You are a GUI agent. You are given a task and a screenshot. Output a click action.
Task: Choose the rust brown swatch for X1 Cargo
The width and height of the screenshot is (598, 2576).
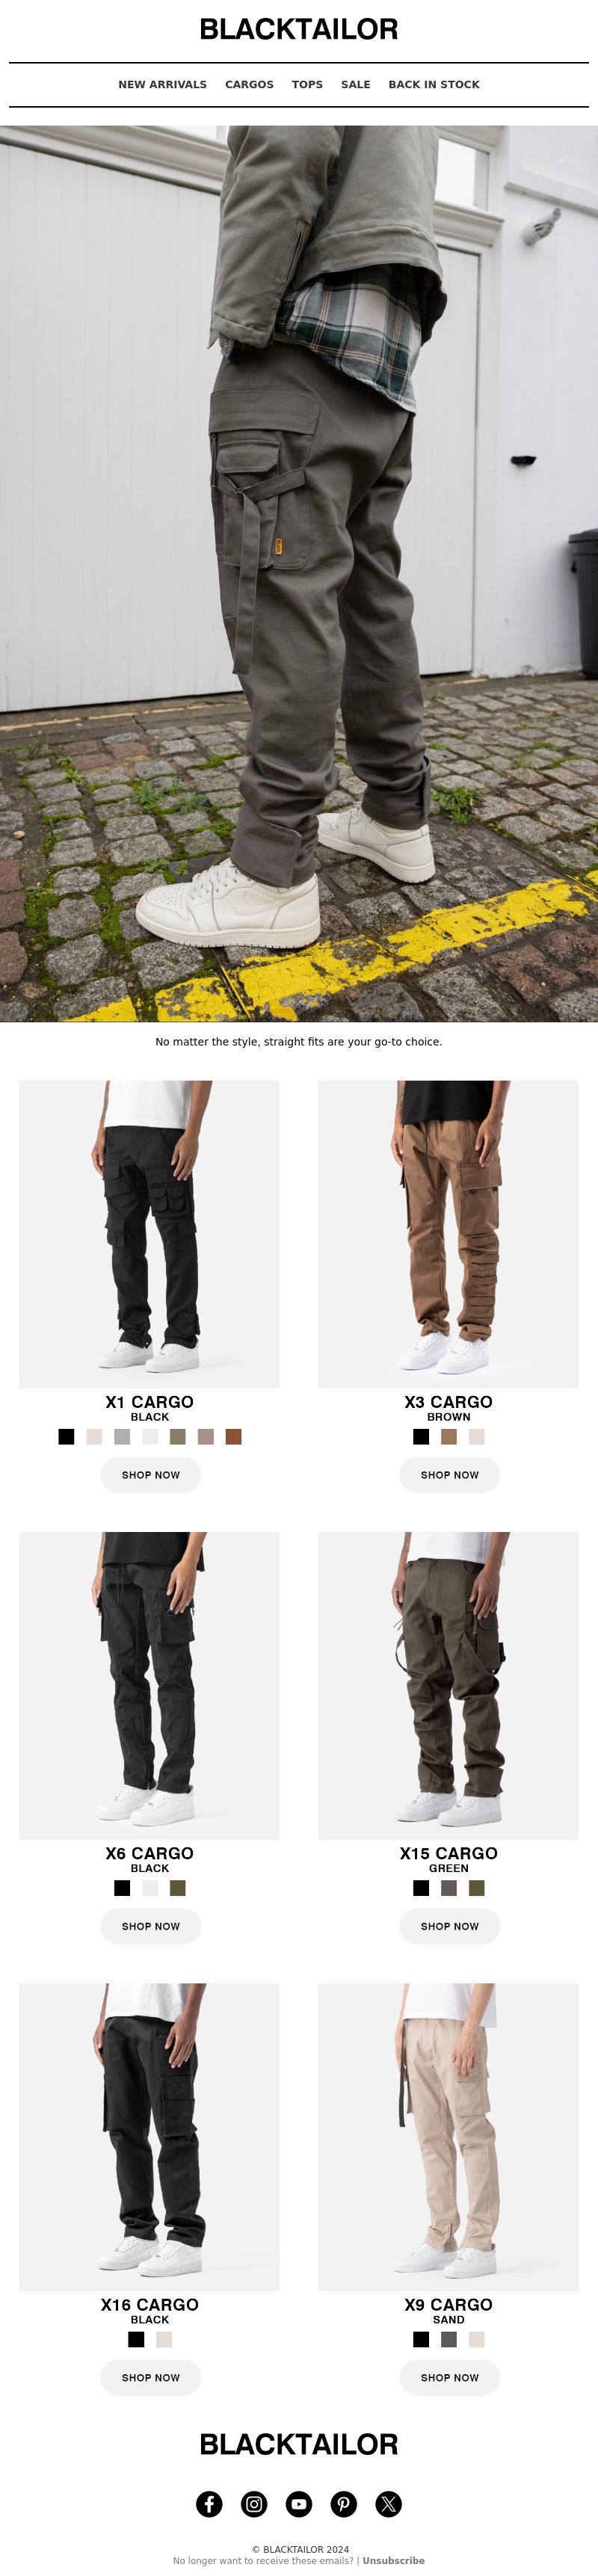point(234,1437)
